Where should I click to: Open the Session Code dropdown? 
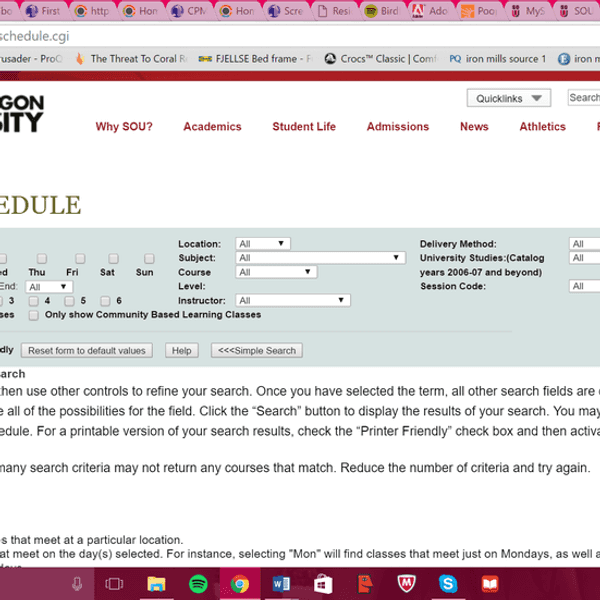(x=584, y=286)
